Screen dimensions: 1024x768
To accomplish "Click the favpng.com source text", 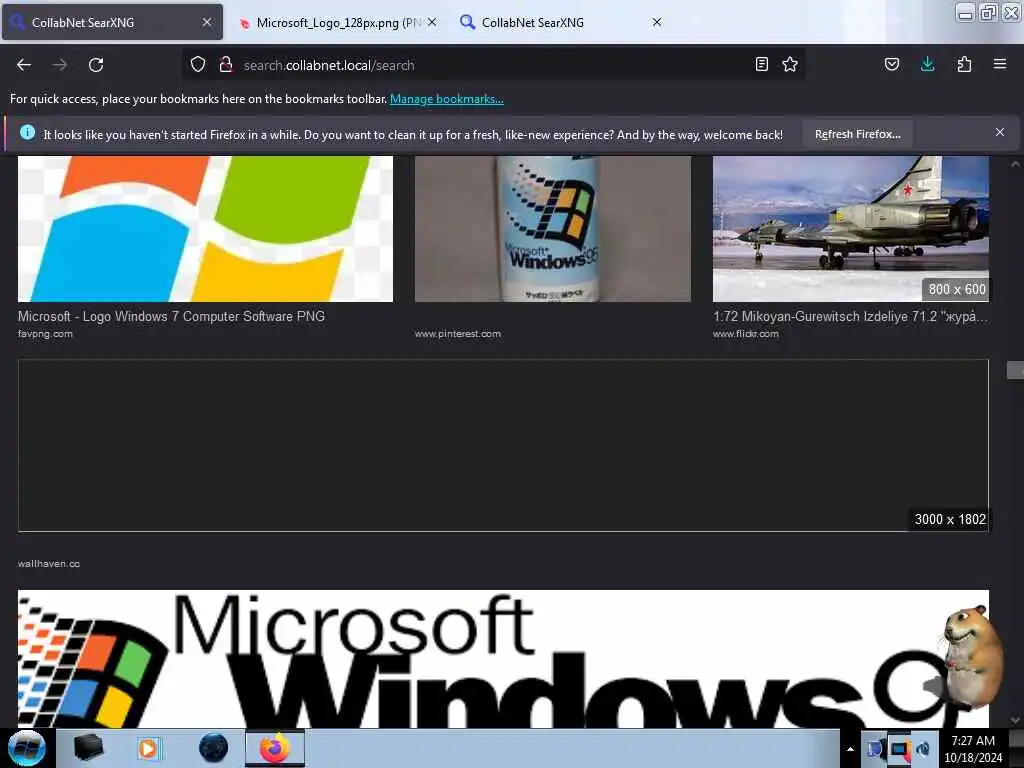I will 45,334.
